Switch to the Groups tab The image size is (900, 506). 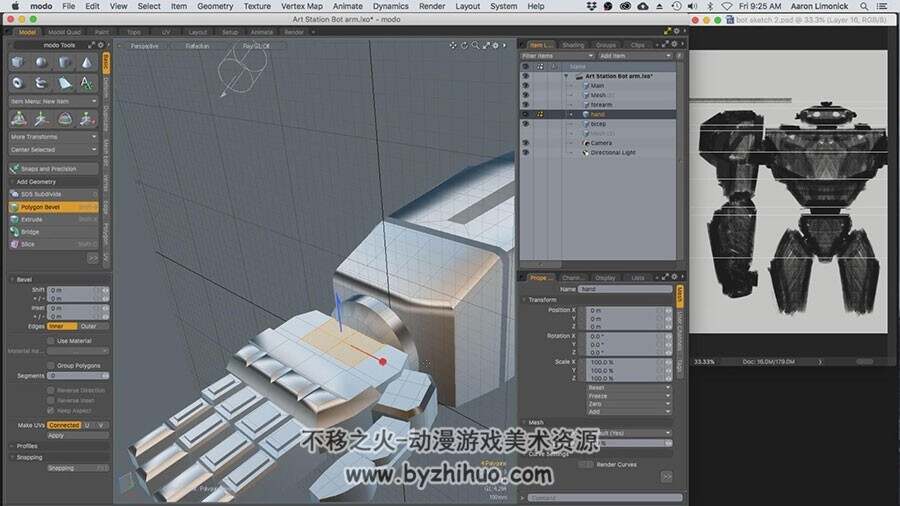tap(606, 45)
